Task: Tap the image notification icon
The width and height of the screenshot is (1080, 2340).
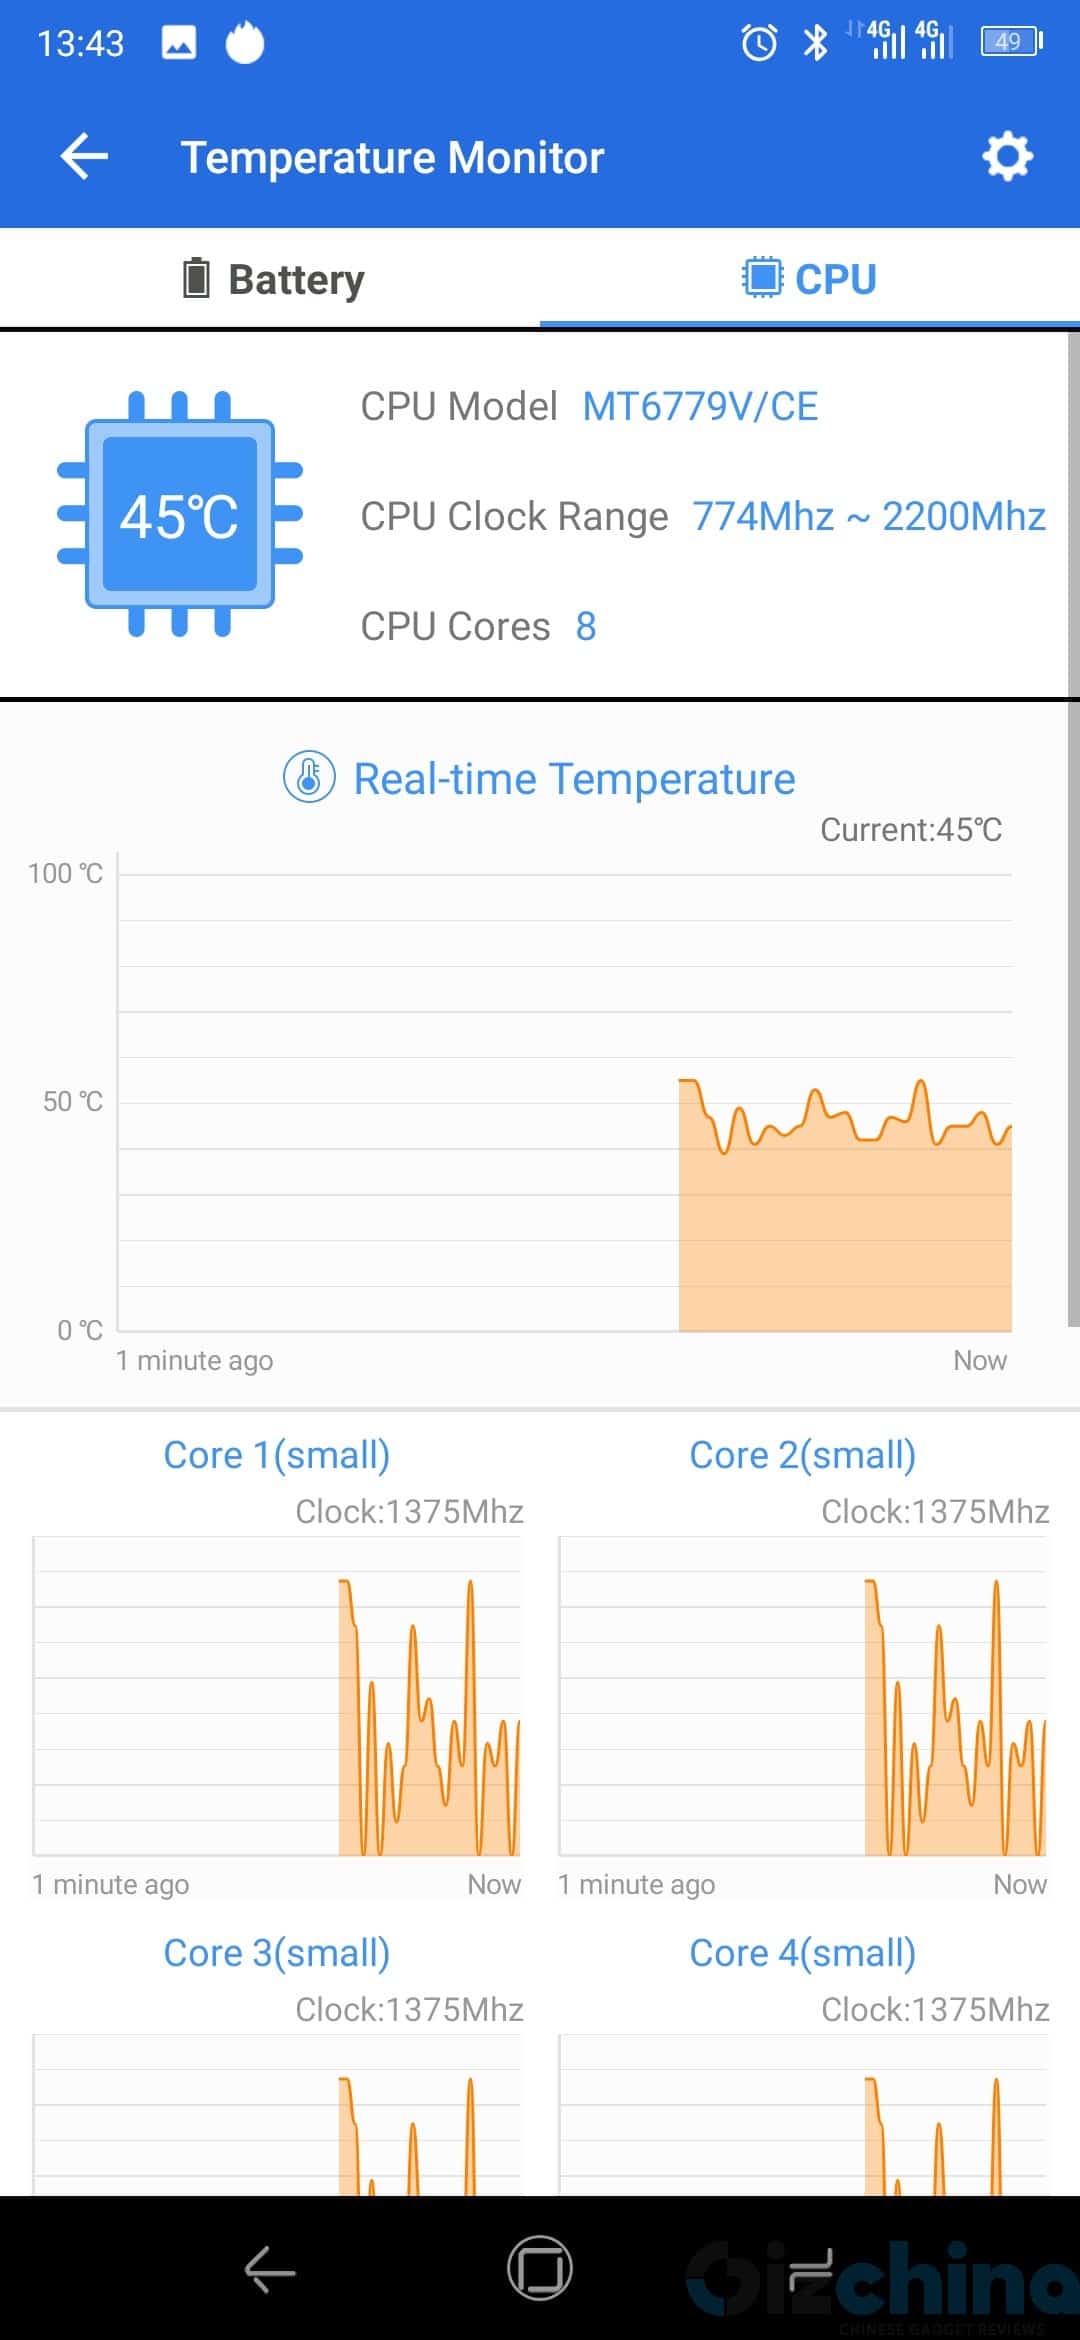Action: pos(179,43)
